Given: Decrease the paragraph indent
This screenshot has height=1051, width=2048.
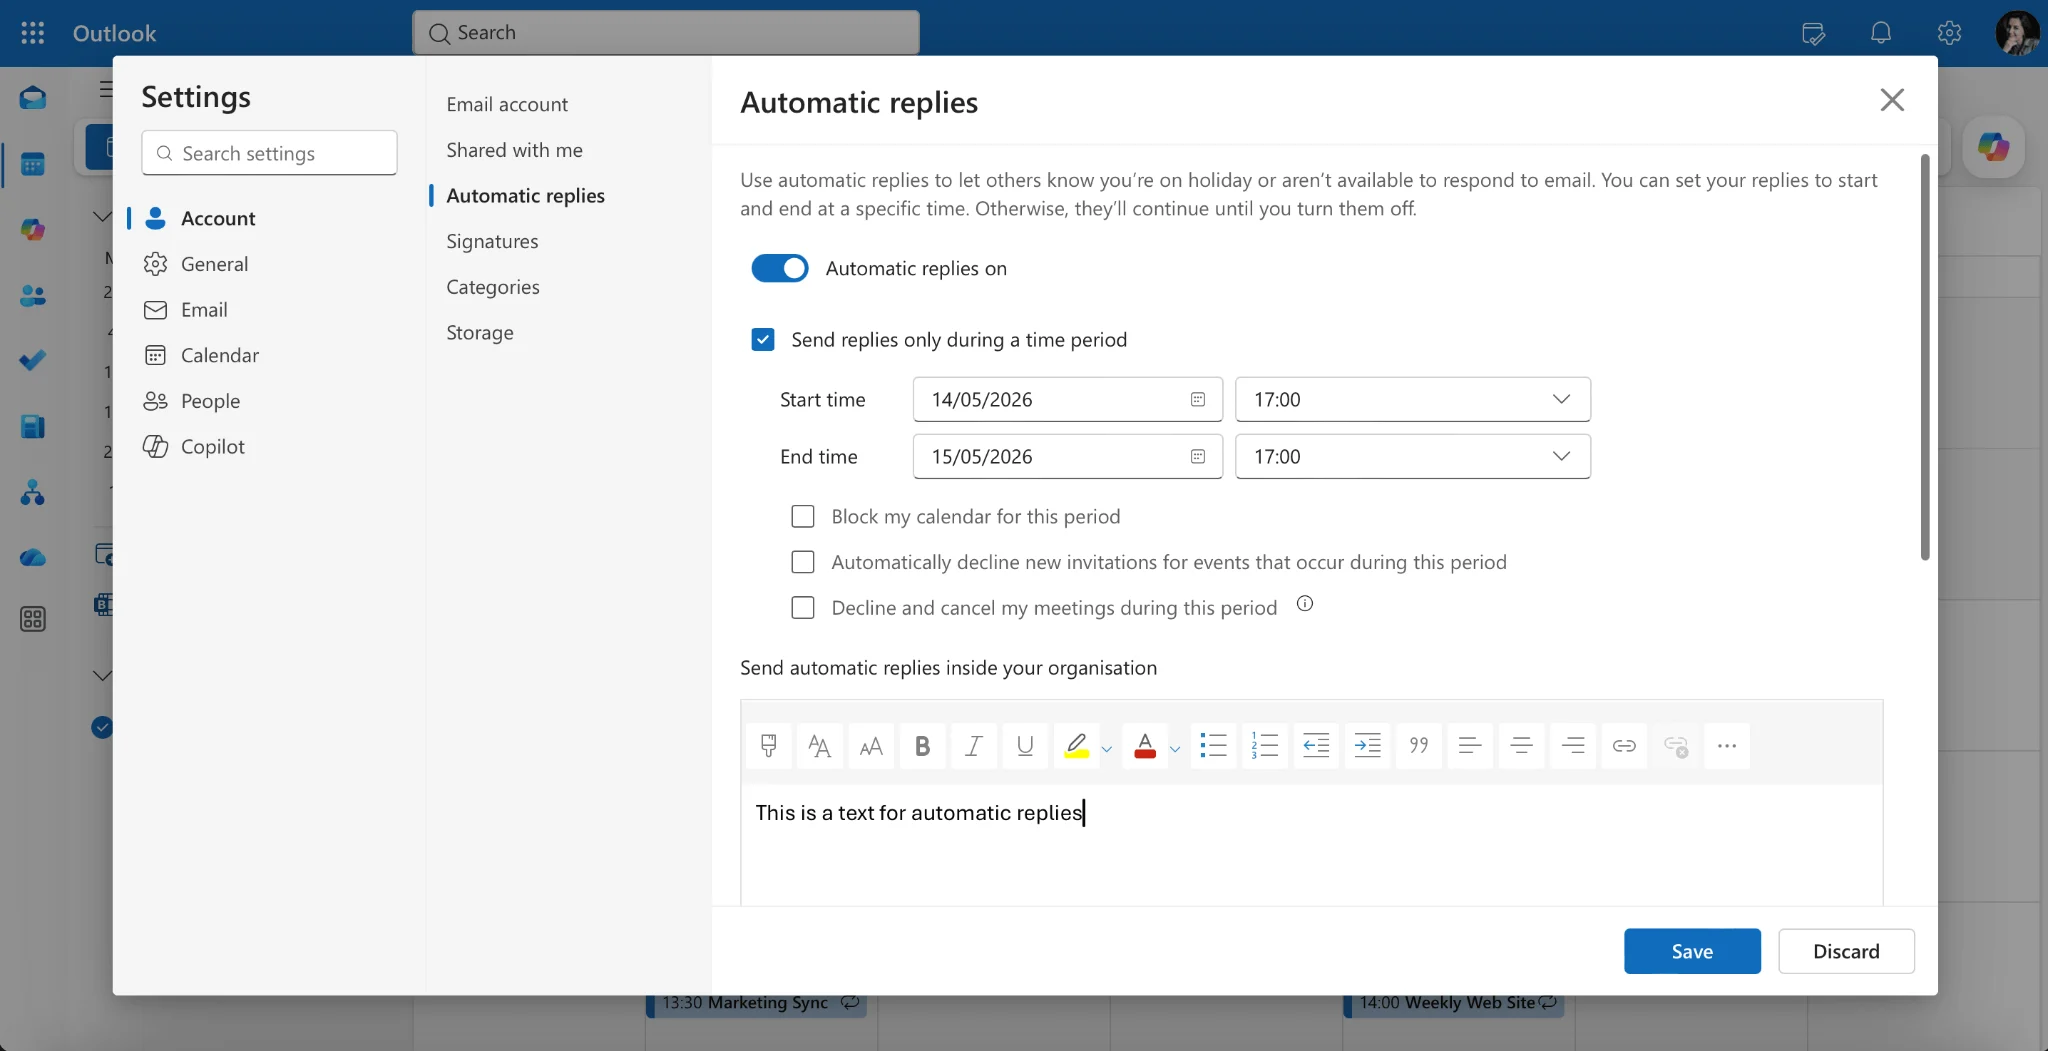Looking at the screenshot, I should coord(1316,746).
